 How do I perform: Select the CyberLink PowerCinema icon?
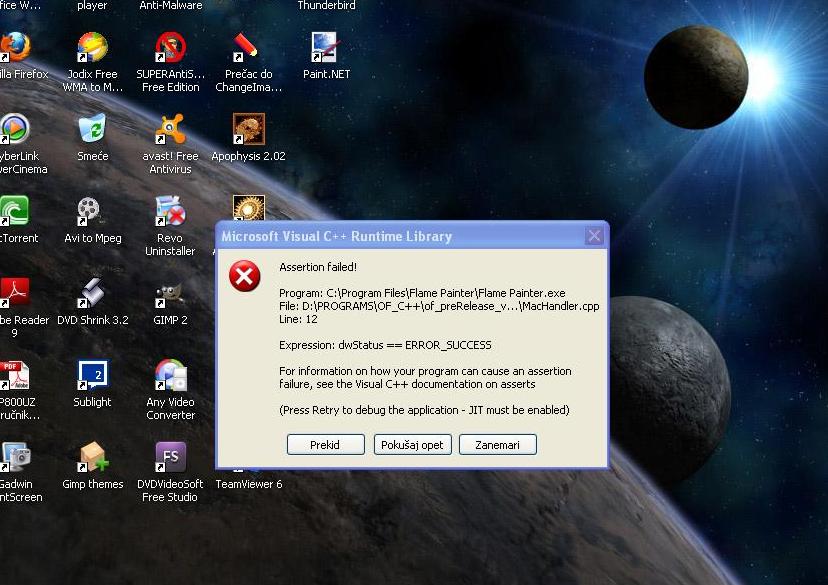pyautogui.click(x=15, y=129)
